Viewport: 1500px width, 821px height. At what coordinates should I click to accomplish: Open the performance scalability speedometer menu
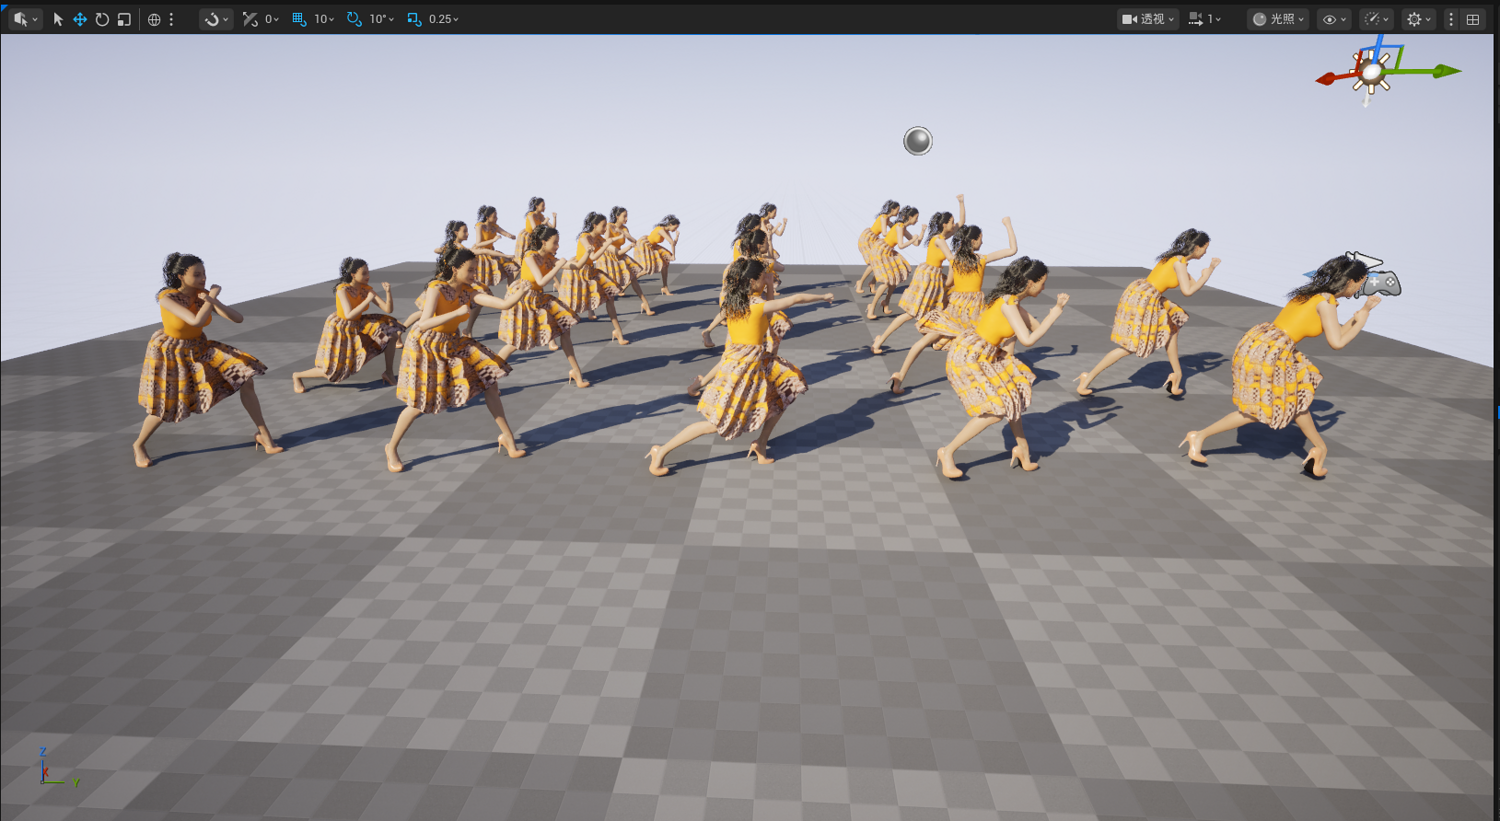[x=1377, y=19]
